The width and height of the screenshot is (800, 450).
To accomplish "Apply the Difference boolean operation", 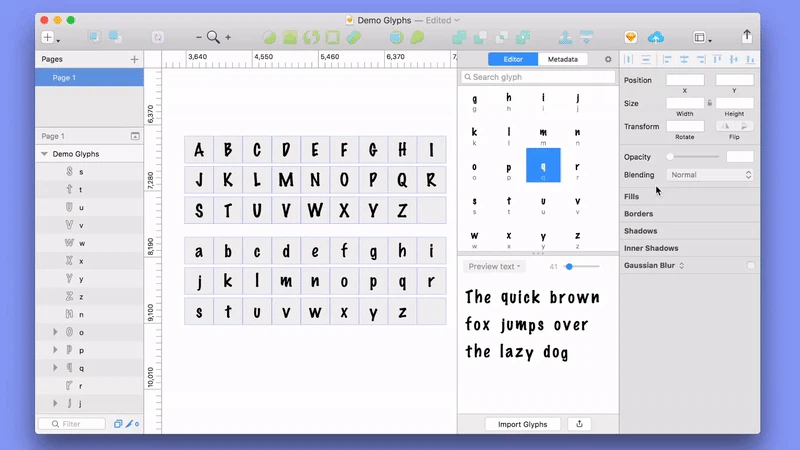I will click(523, 37).
